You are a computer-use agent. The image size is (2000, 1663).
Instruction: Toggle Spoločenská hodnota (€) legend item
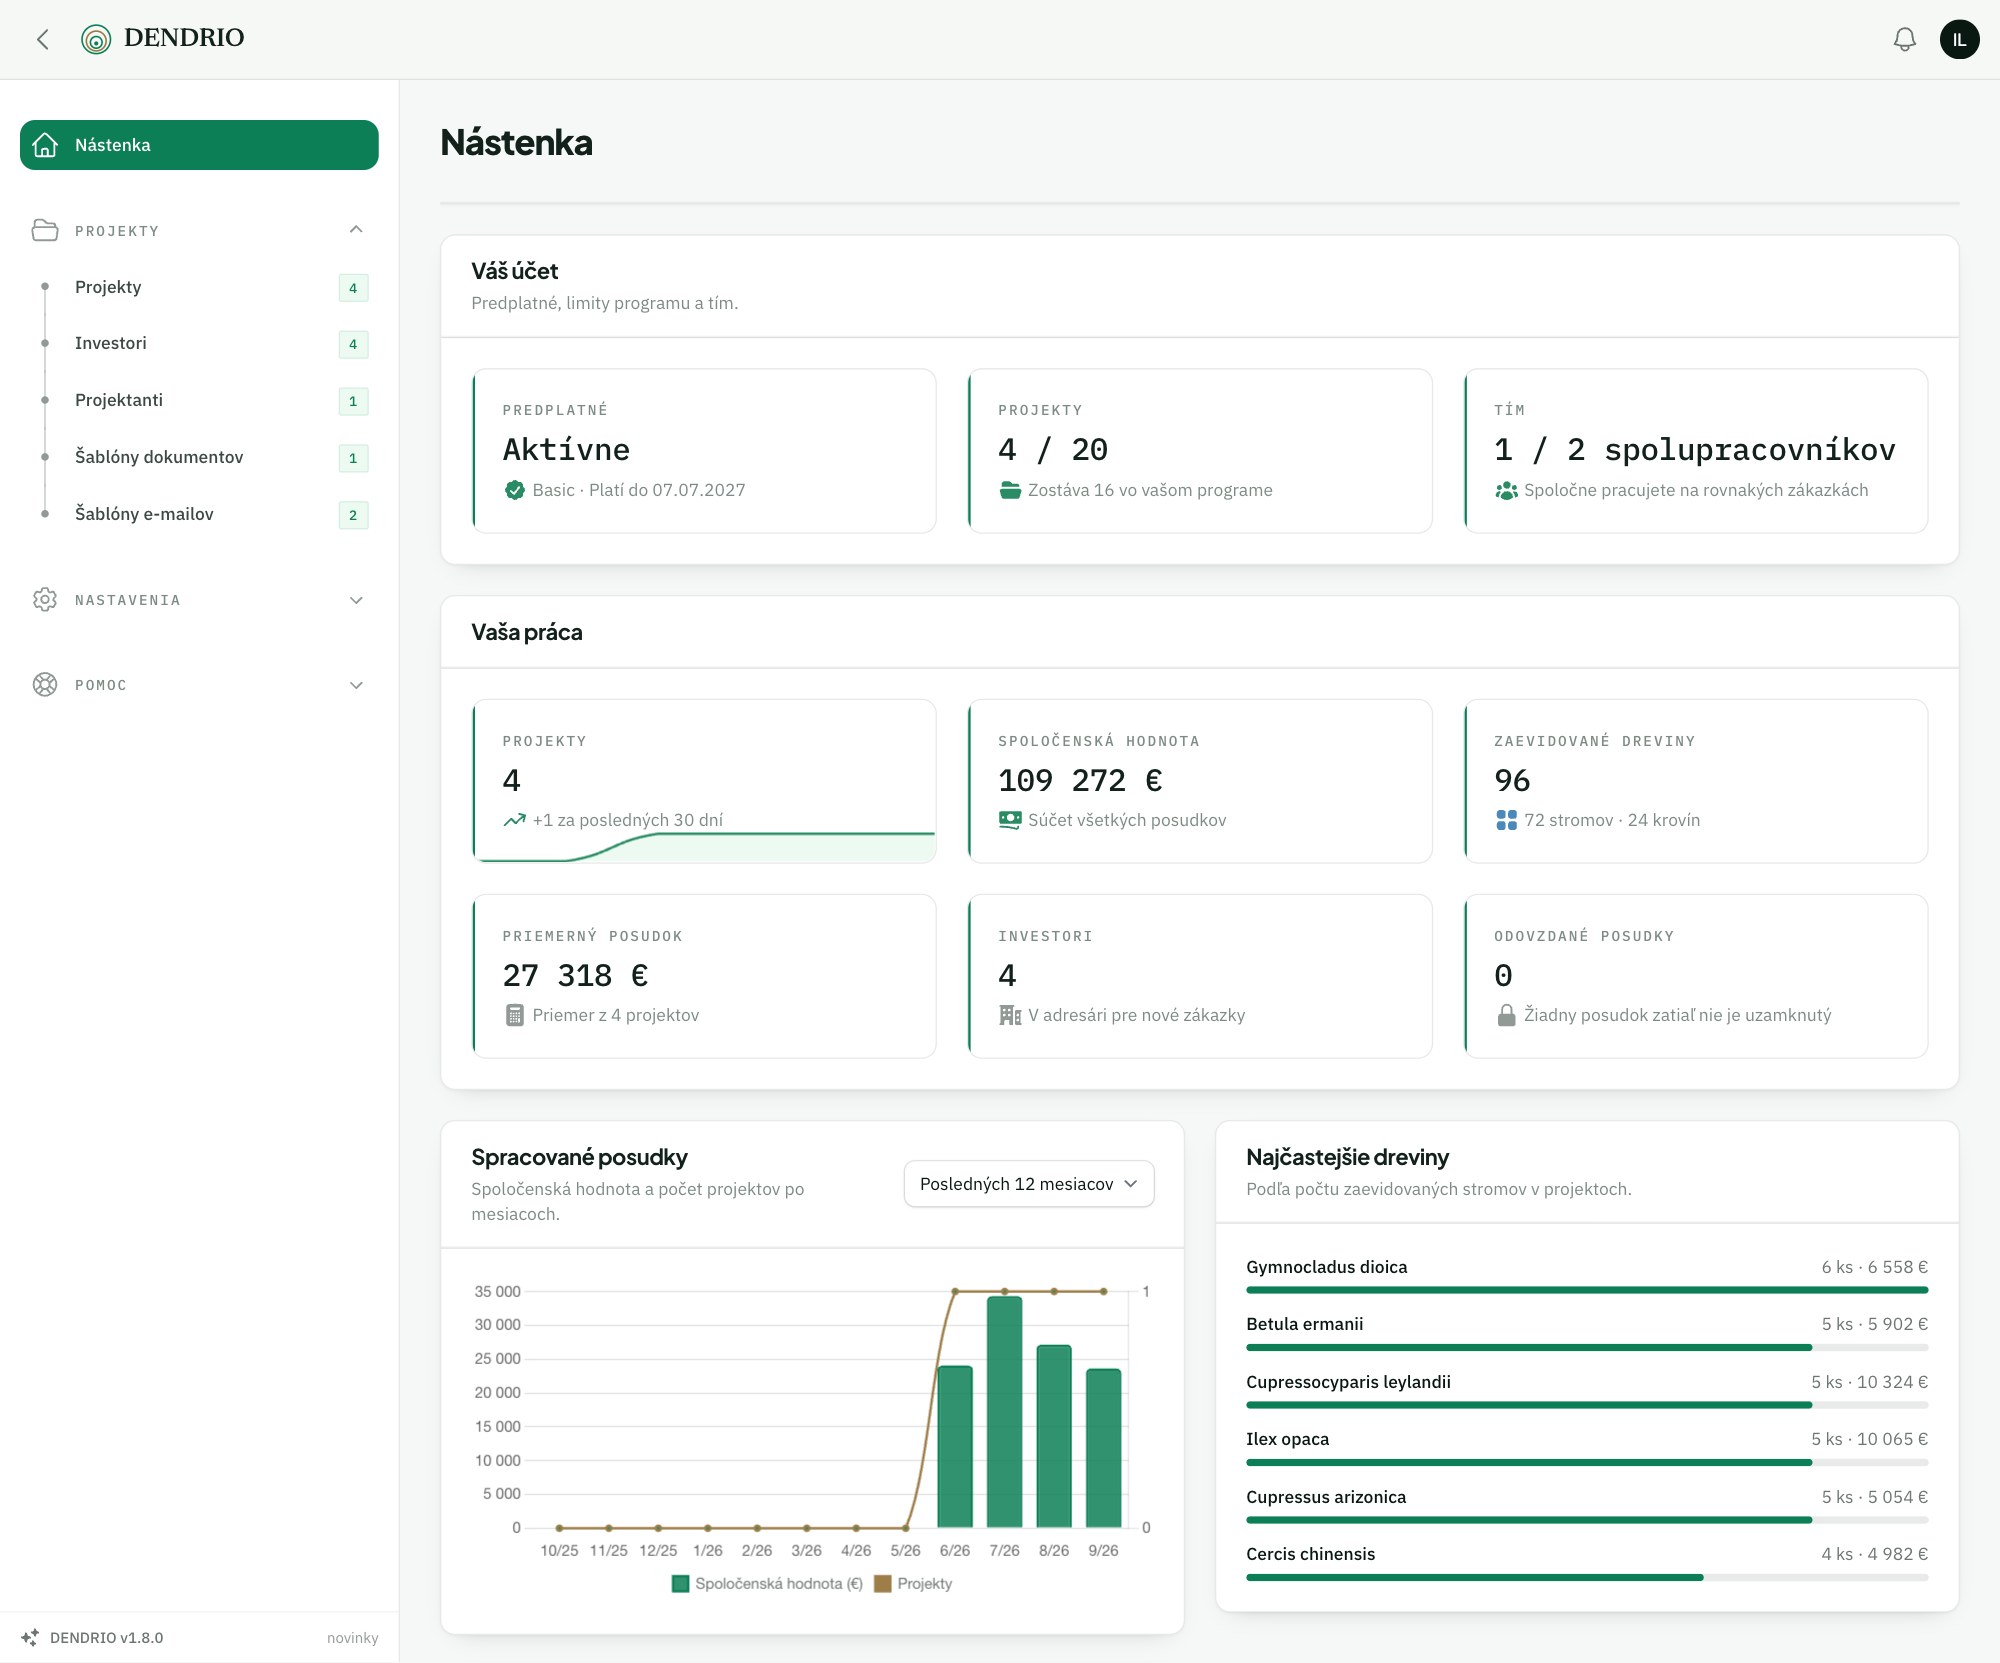[767, 1583]
